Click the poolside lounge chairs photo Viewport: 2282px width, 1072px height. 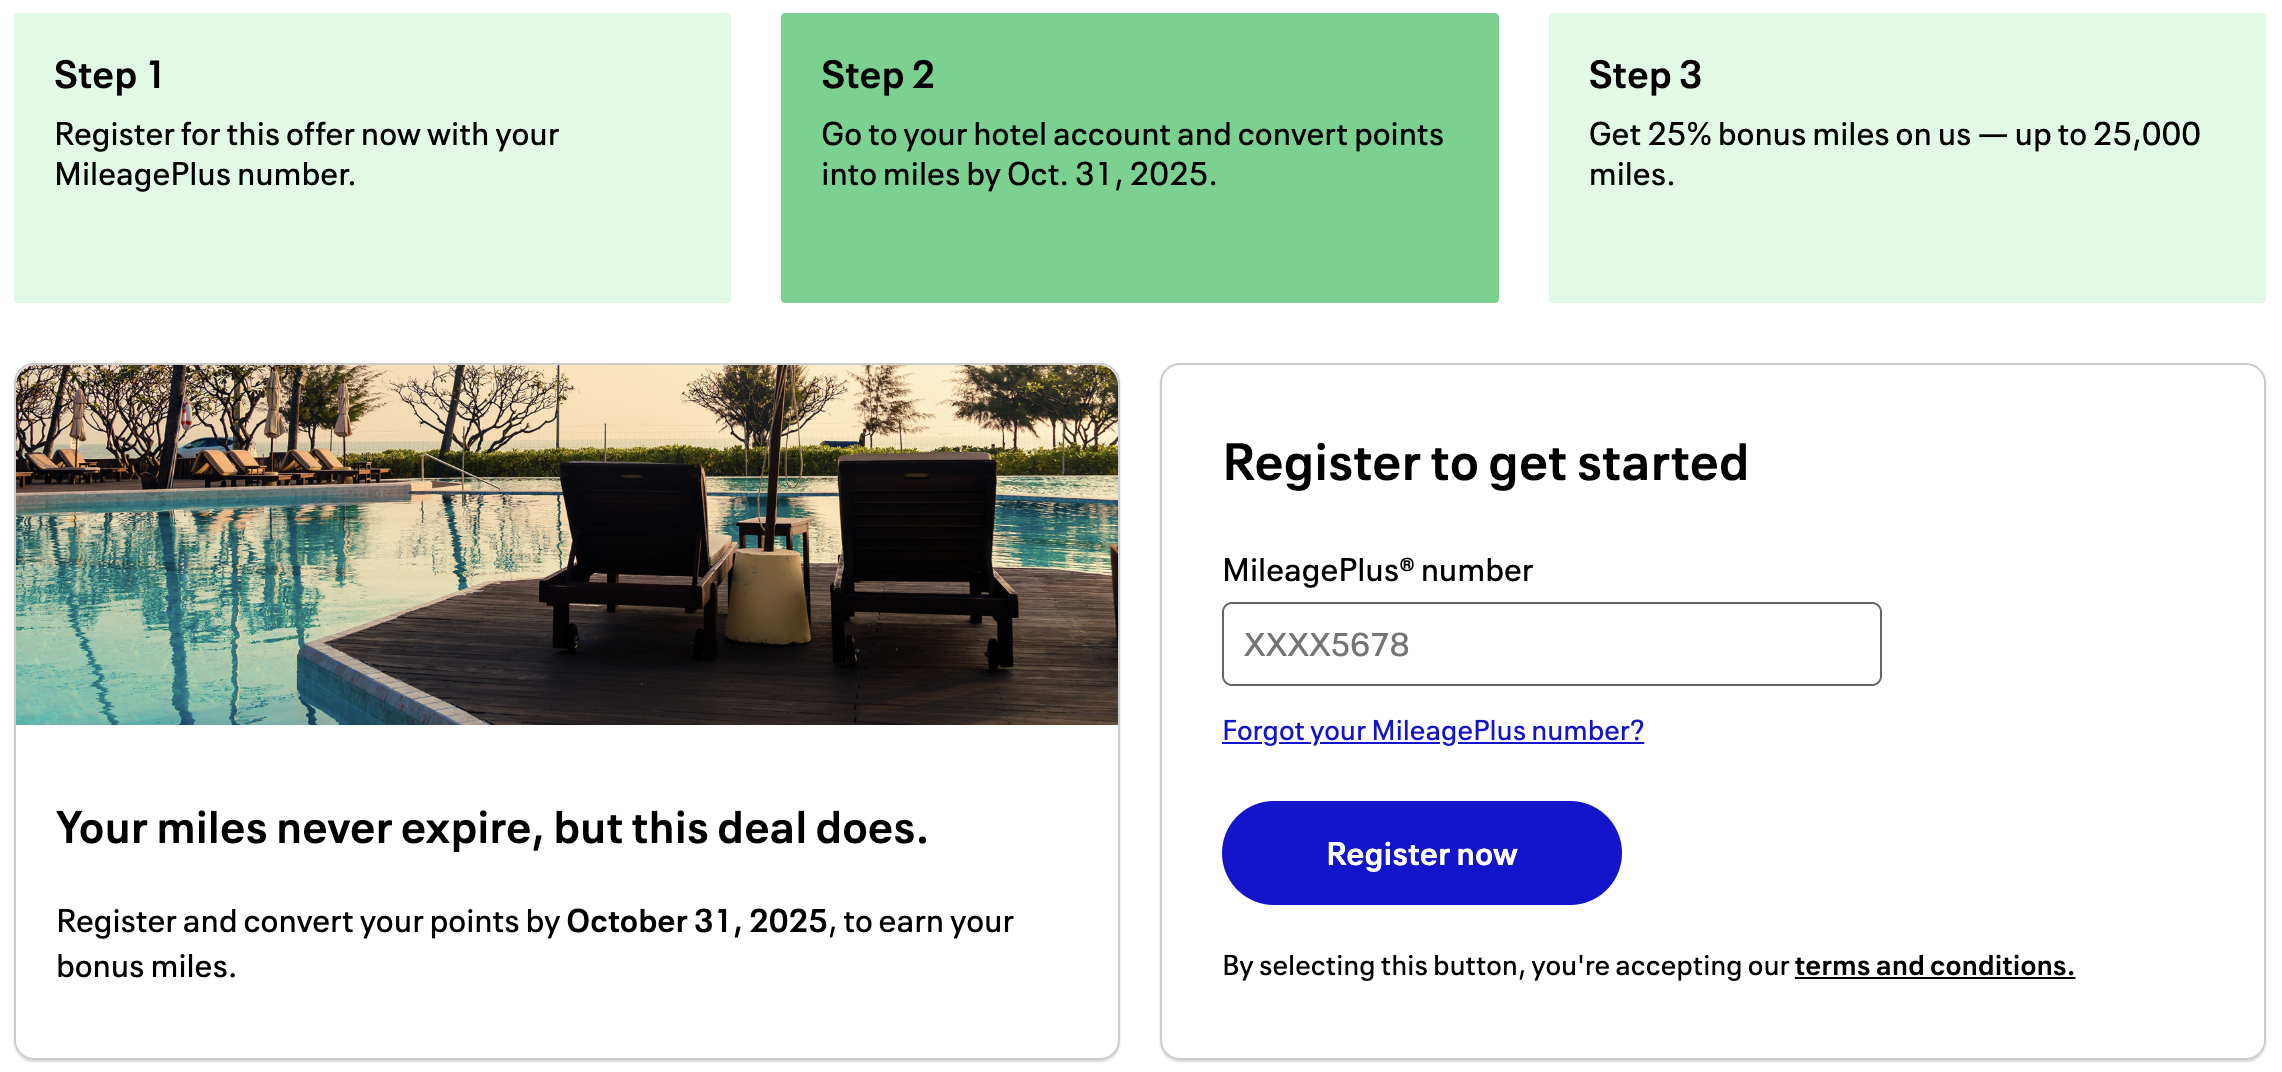566,545
